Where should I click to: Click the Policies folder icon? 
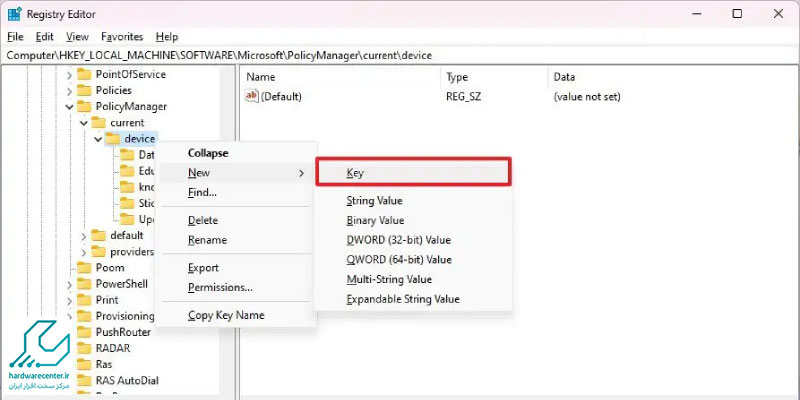pyautogui.click(x=84, y=90)
